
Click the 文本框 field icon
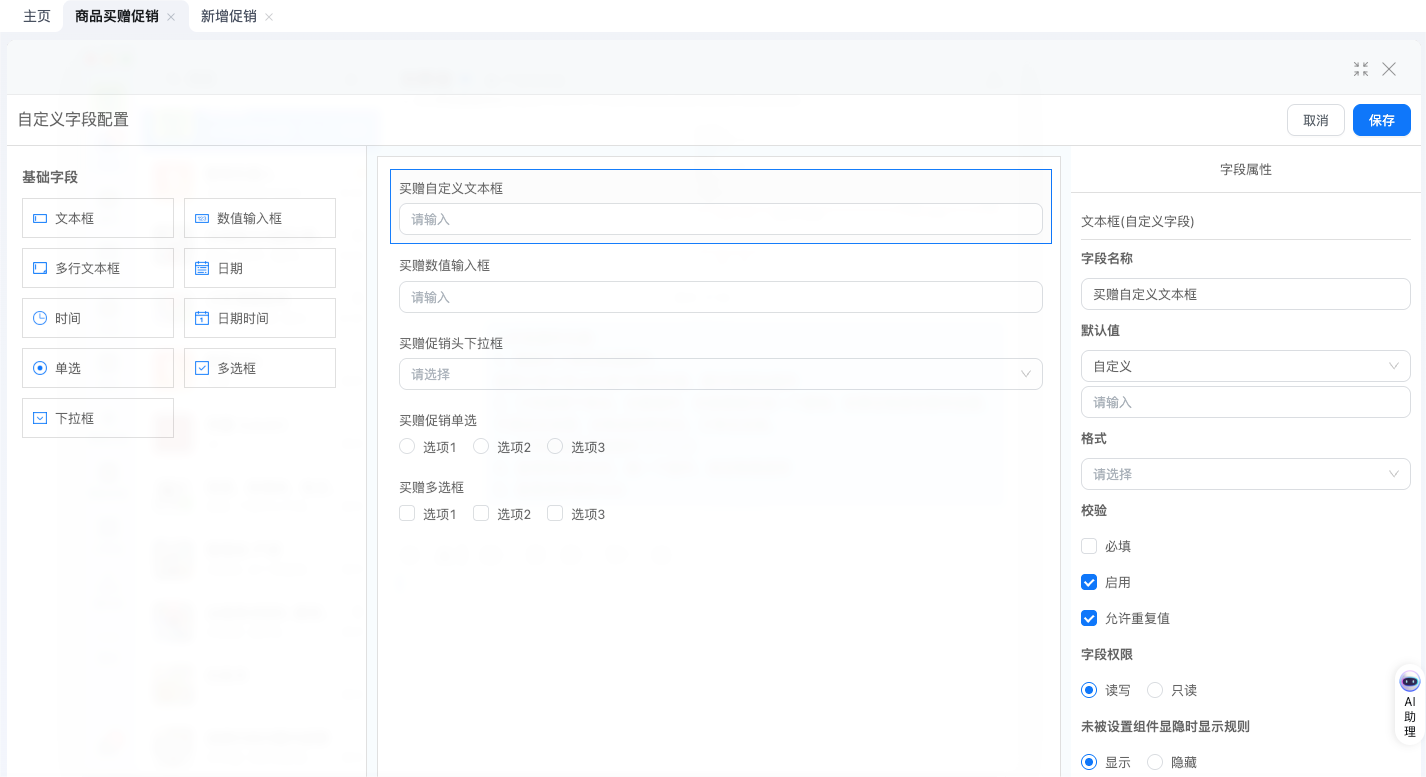coord(40,218)
